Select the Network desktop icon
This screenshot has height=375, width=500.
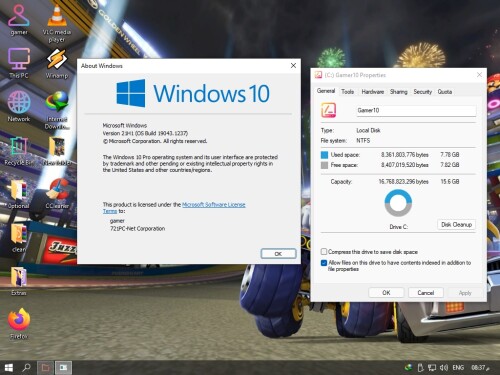pyautogui.click(x=19, y=106)
